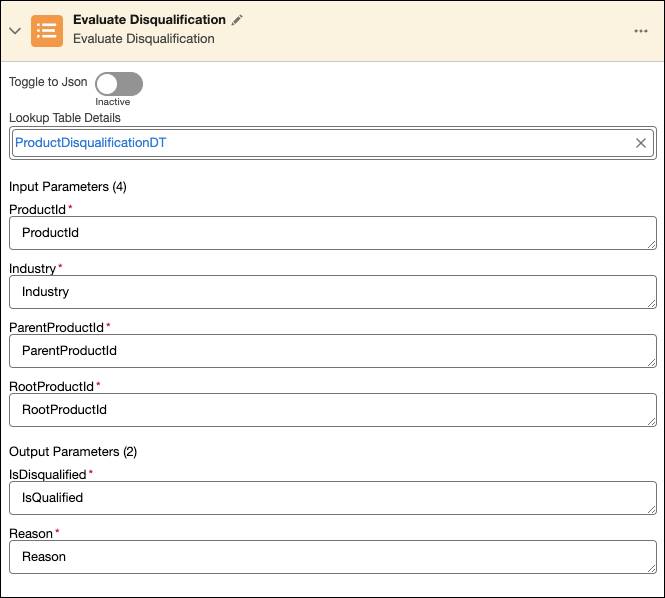Click the Reason field label

click(31, 534)
